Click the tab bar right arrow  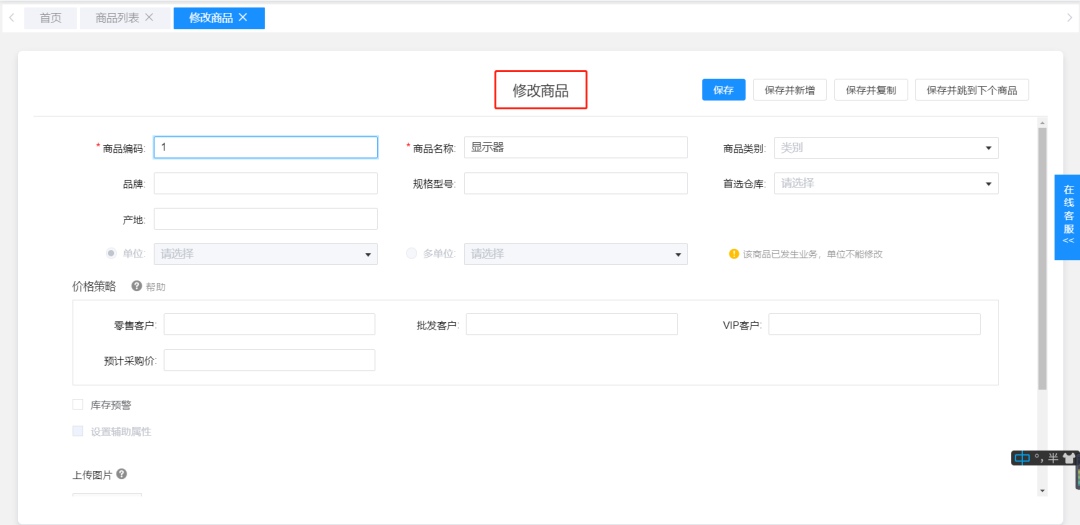(1070, 18)
